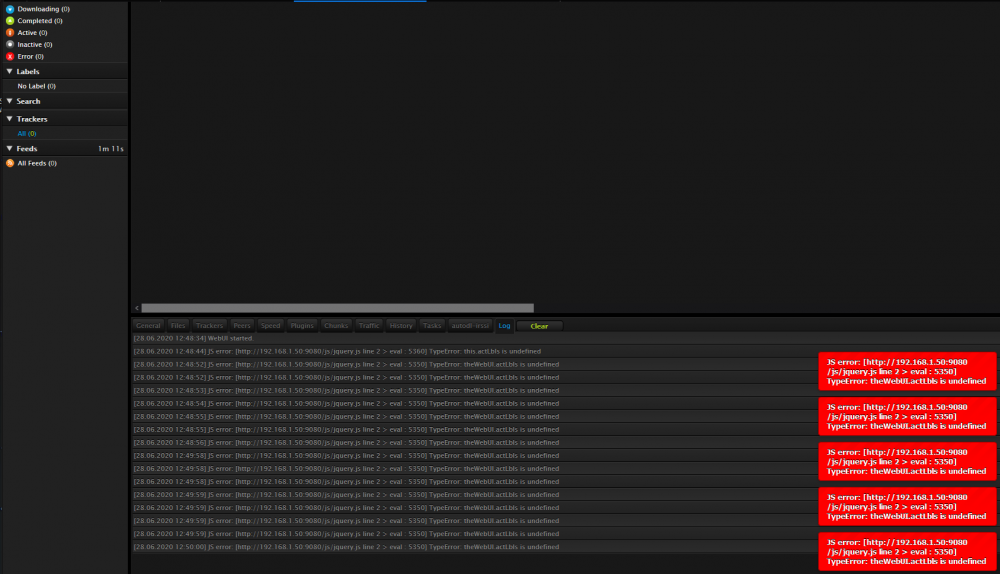1000x574 pixels.
Task: Click the red Error status icon
Action: [x=10, y=56]
